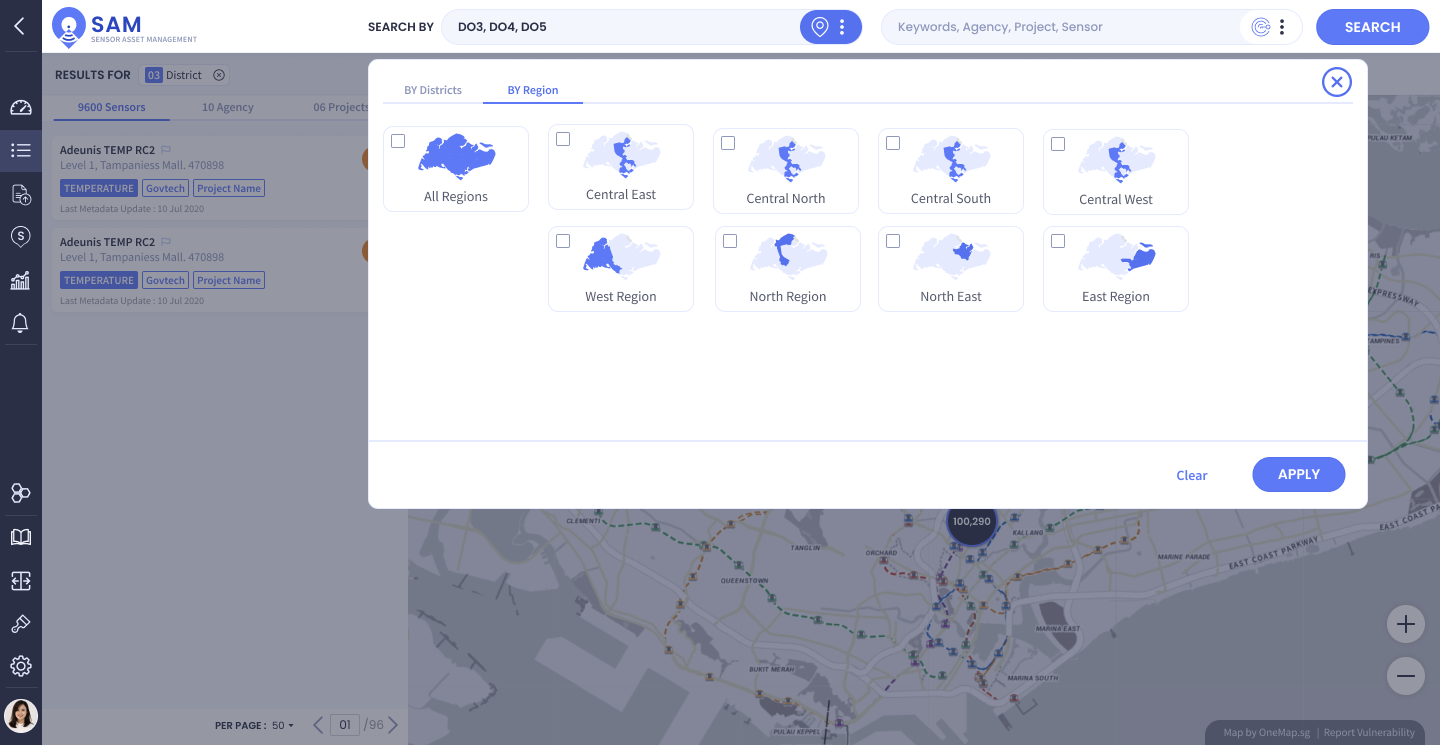Open the book guide icon in the sidebar
This screenshot has width=1440, height=745.
click(x=21, y=537)
